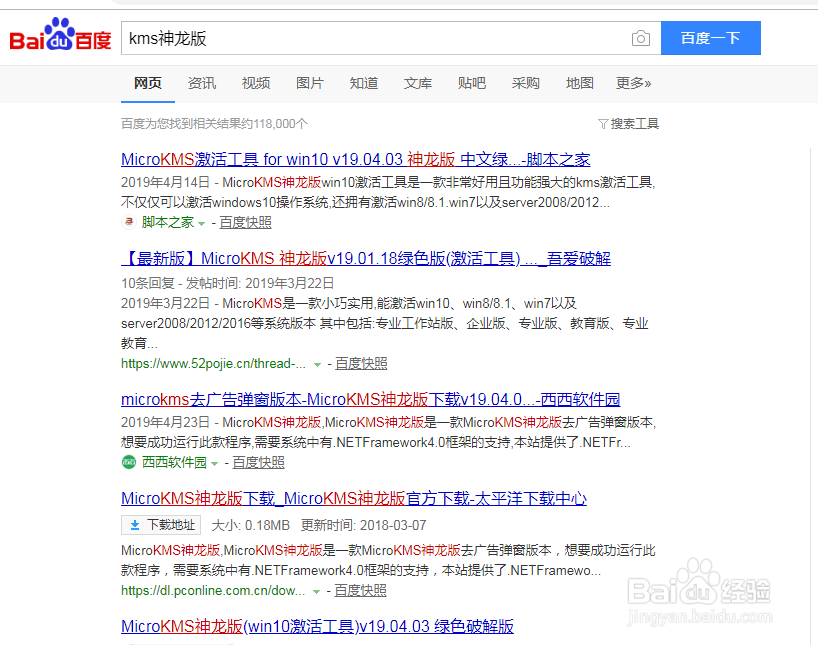Open the 地图 tab
The height and width of the screenshot is (645, 818).
point(580,83)
